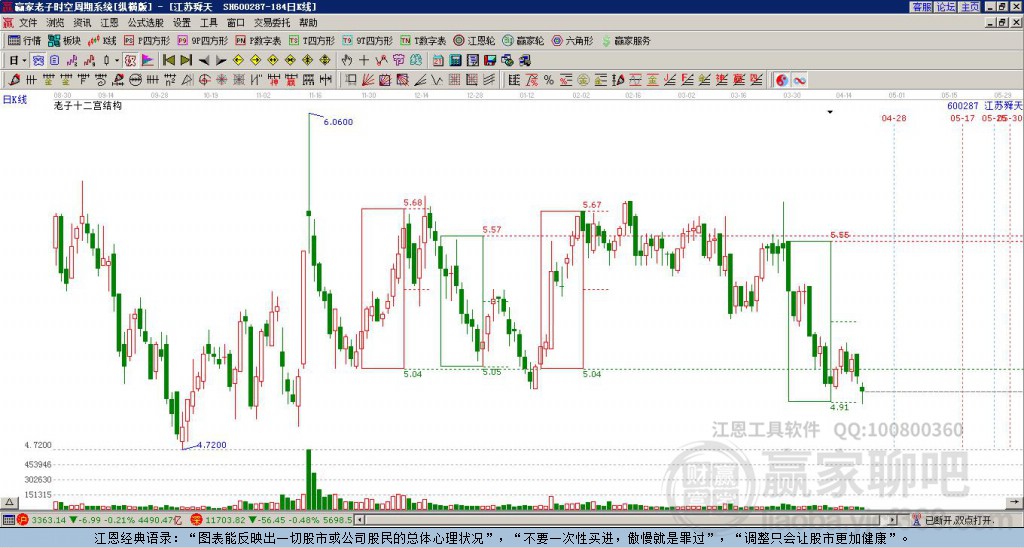Click the floppy disk save icon
The height and width of the screenshot is (548, 1024).
pyautogui.click(x=490, y=60)
